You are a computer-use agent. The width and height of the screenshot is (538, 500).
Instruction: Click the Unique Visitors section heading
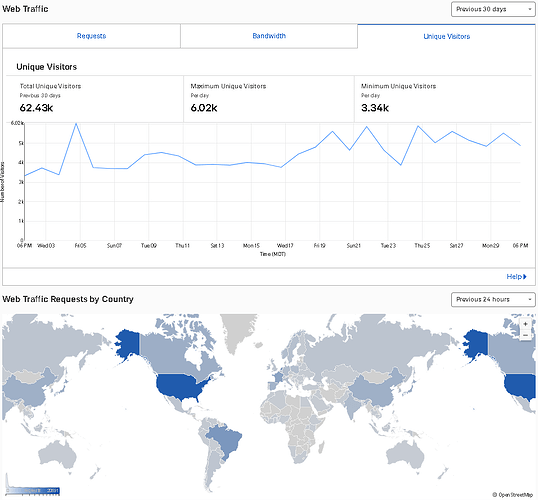(47, 67)
